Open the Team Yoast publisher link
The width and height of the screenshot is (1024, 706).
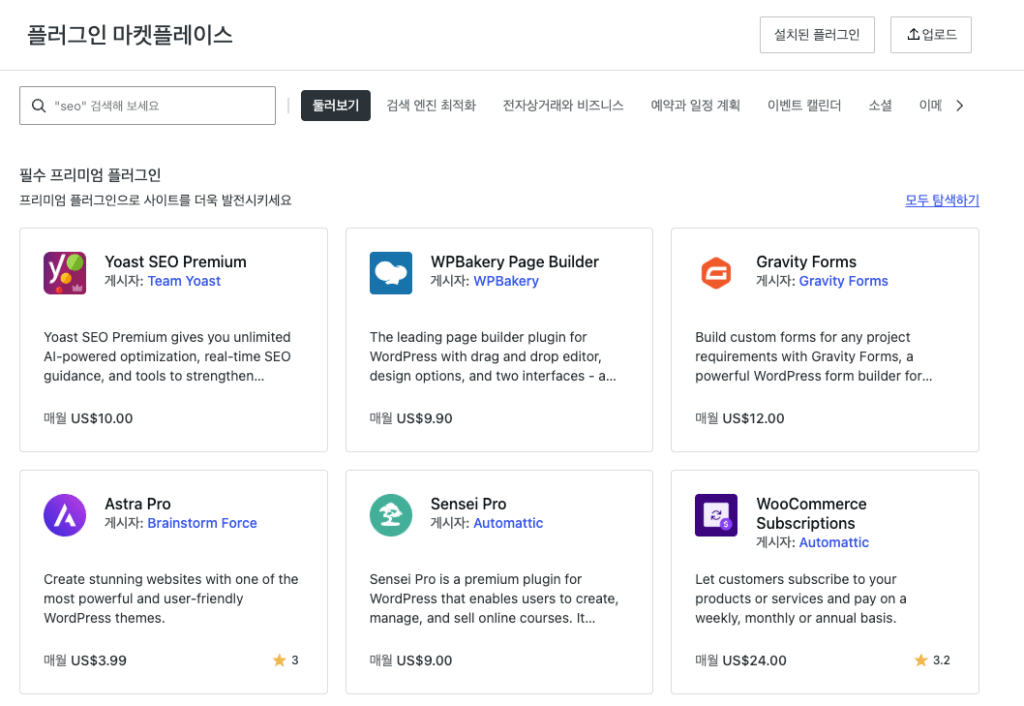[184, 281]
